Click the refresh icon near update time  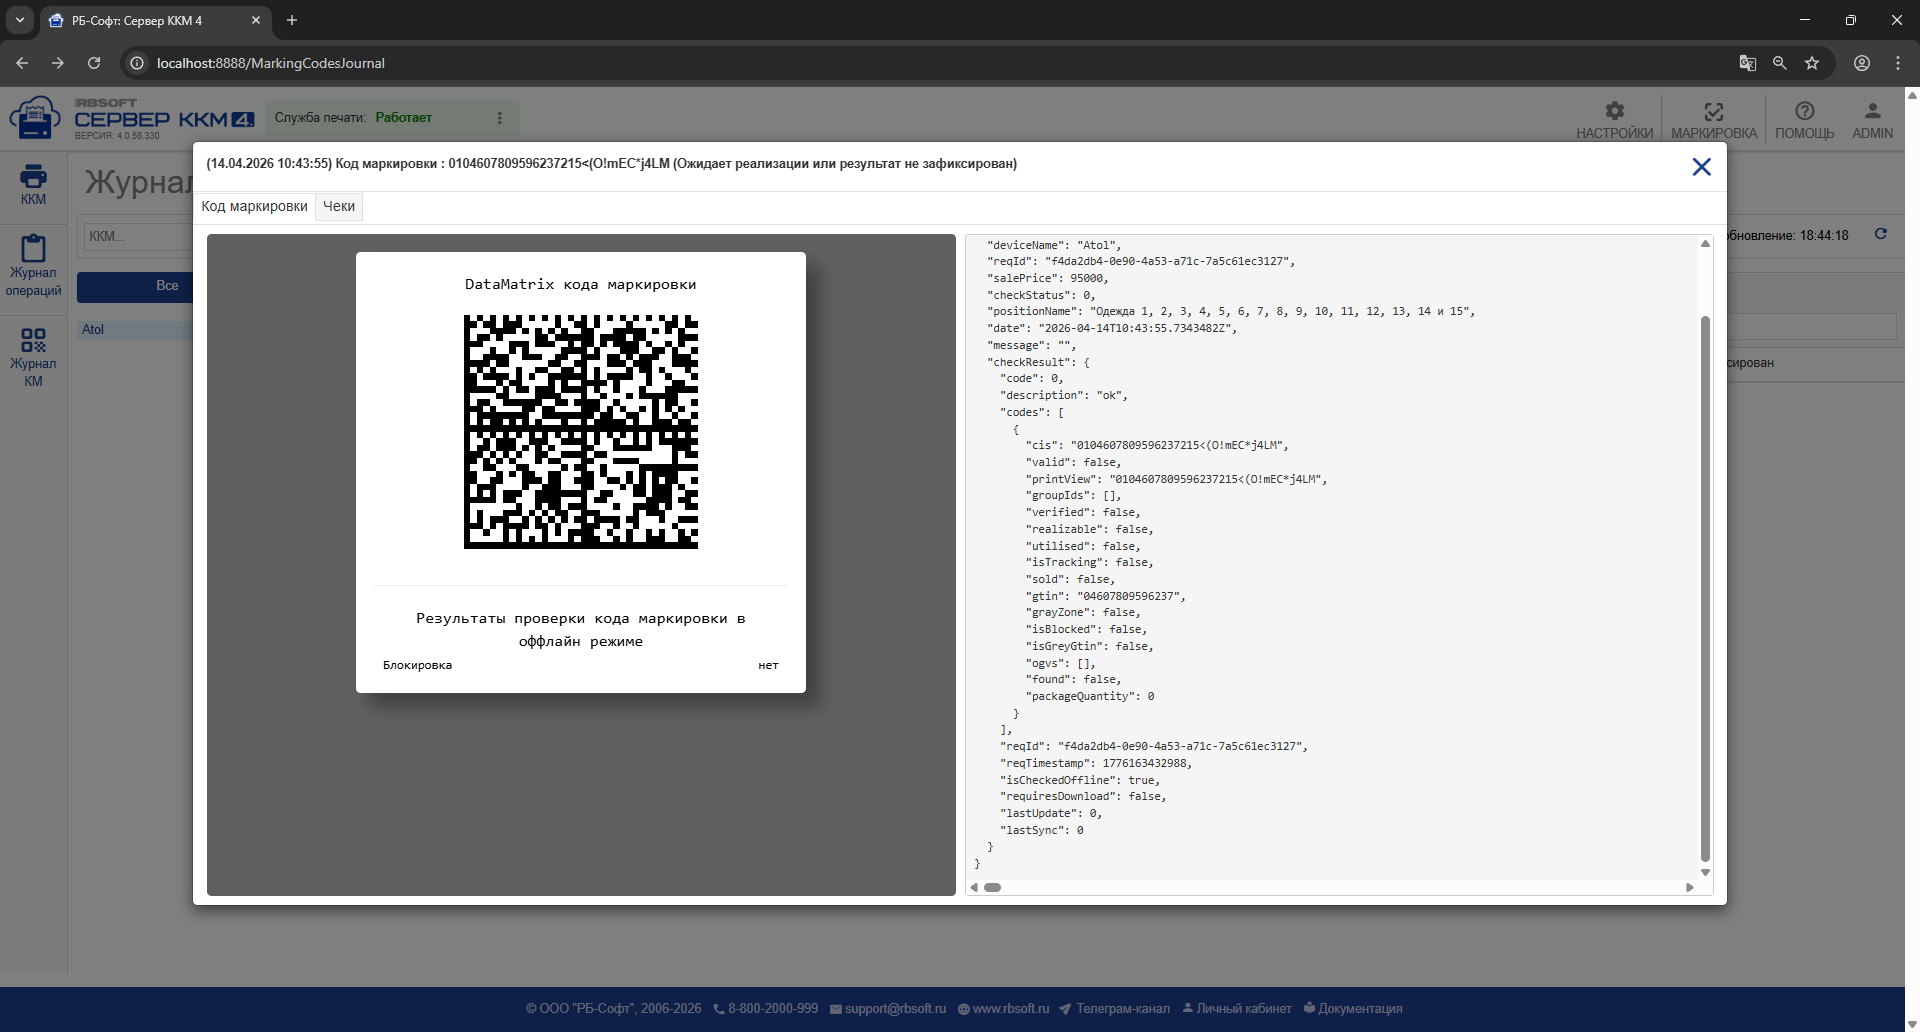coord(1880,234)
